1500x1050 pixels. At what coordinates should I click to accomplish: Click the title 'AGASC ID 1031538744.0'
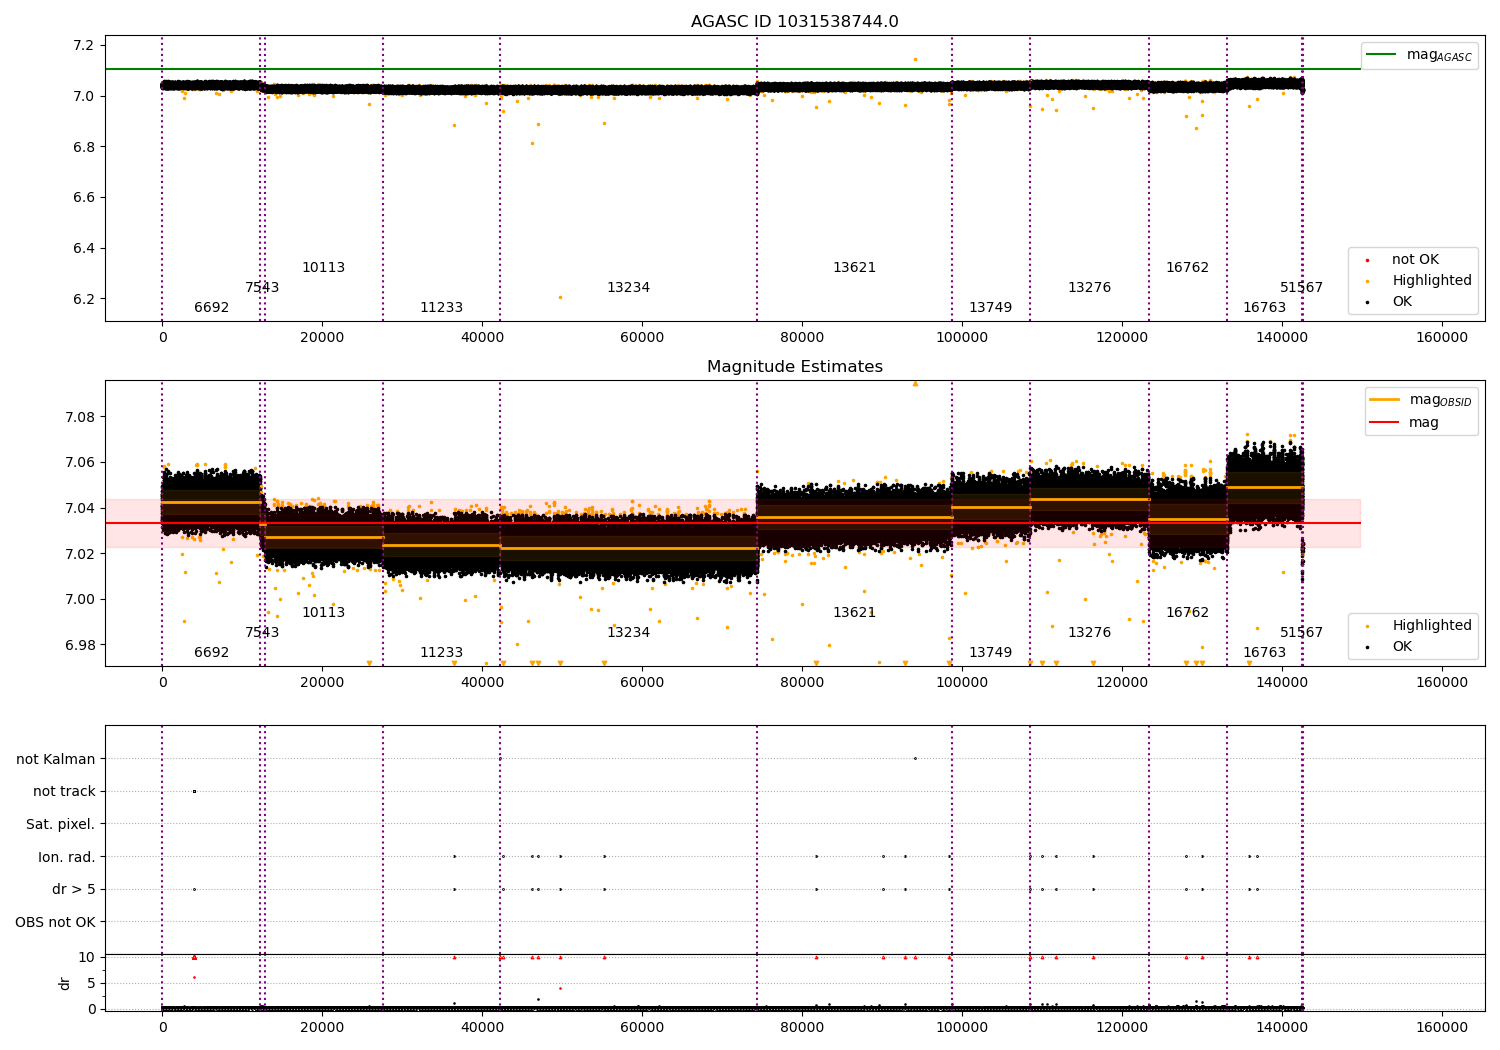pos(794,22)
